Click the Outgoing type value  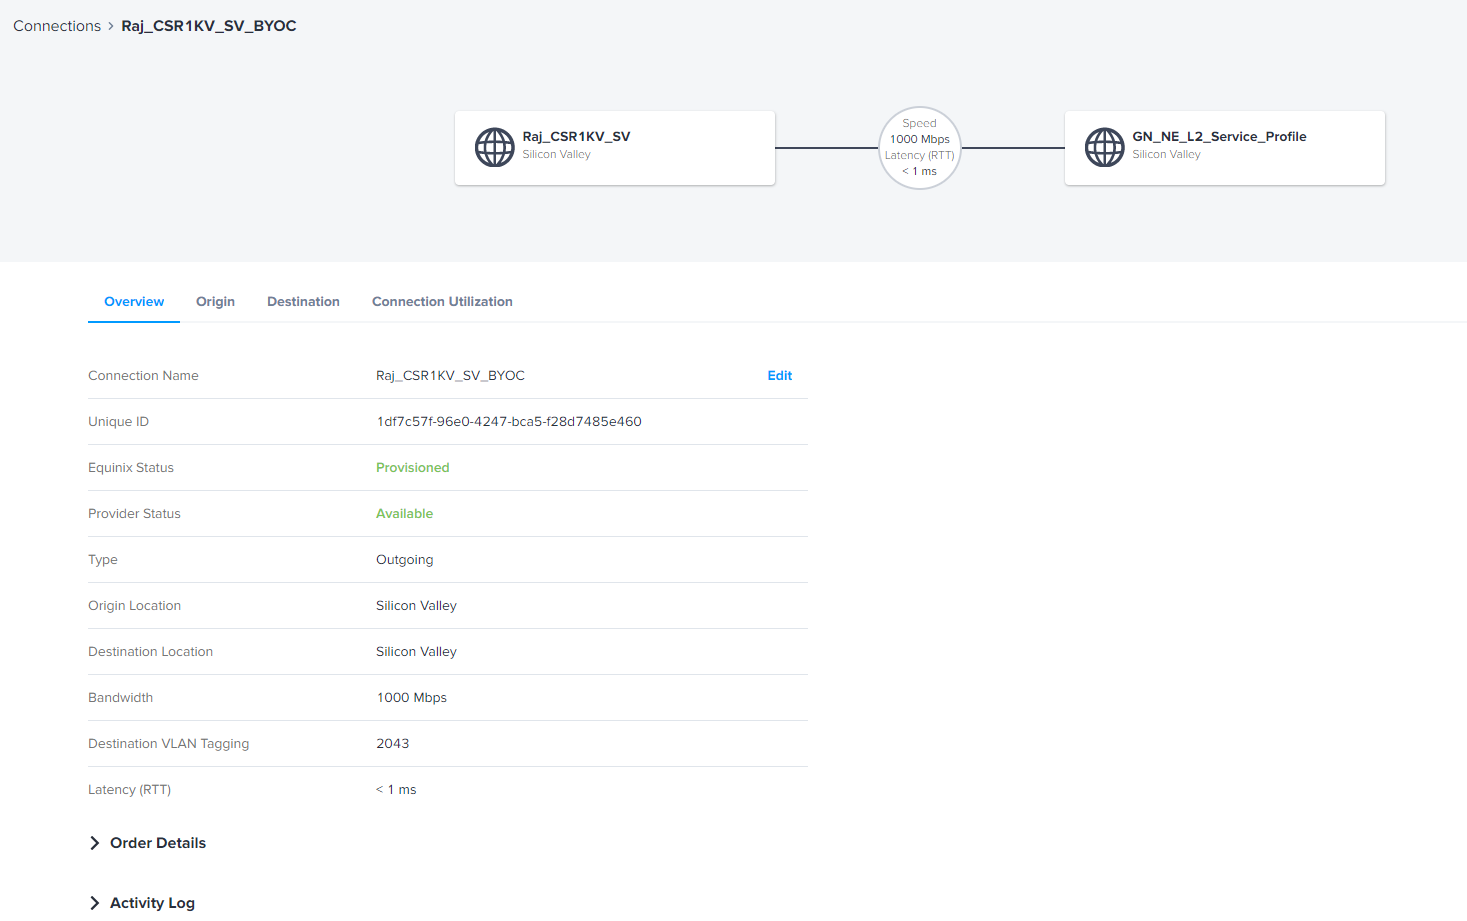pos(405,560)
